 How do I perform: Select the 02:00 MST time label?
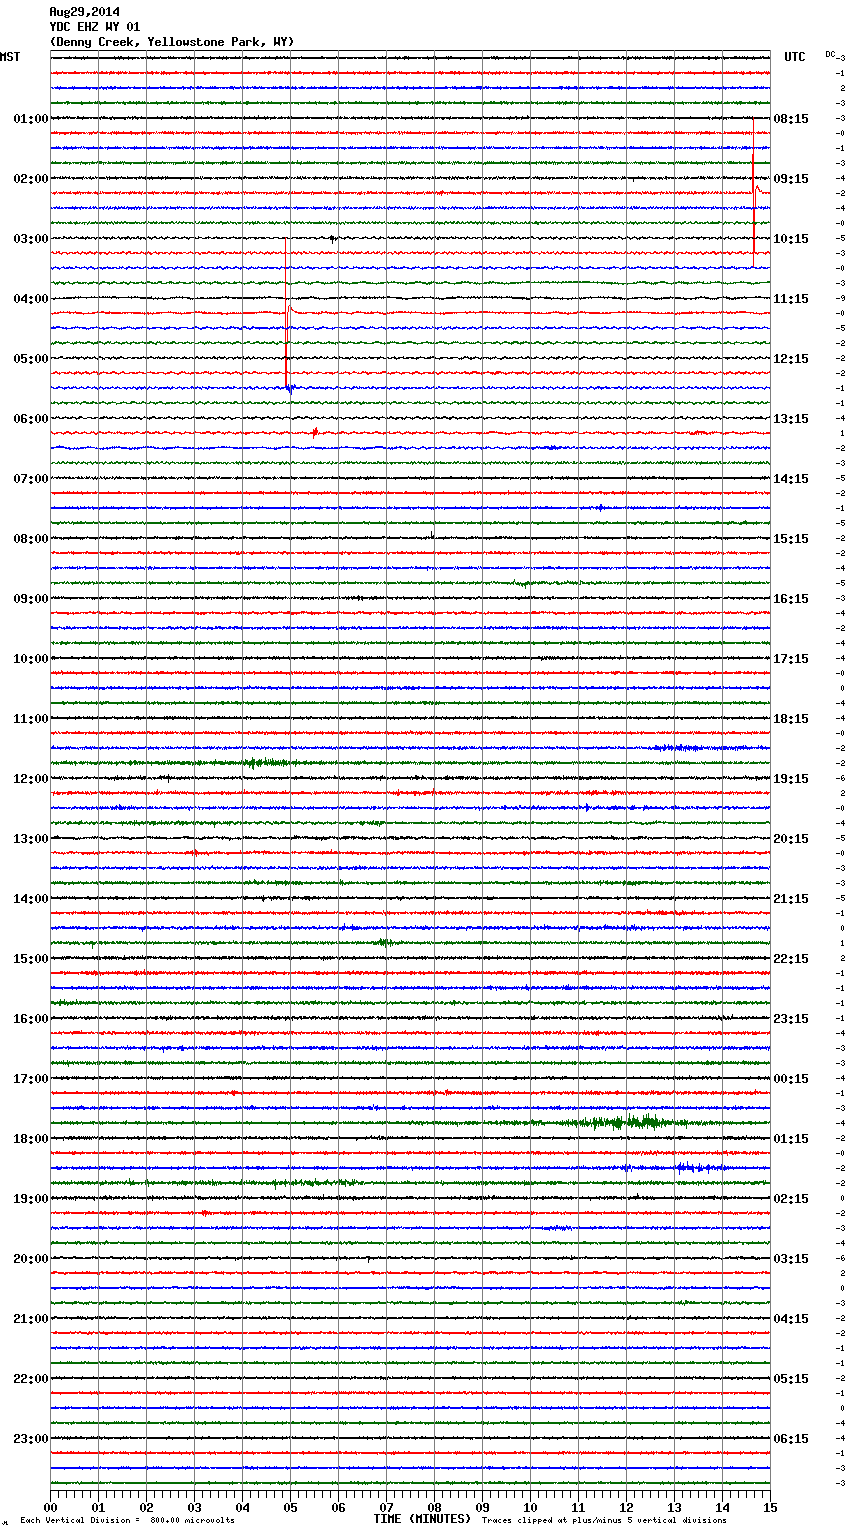tap(30, 179)
